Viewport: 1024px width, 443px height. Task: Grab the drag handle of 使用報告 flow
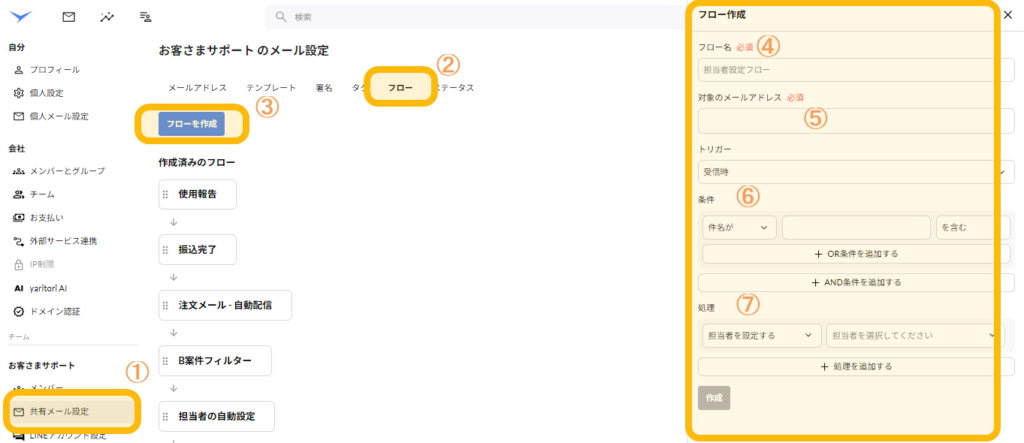[167, 194]
